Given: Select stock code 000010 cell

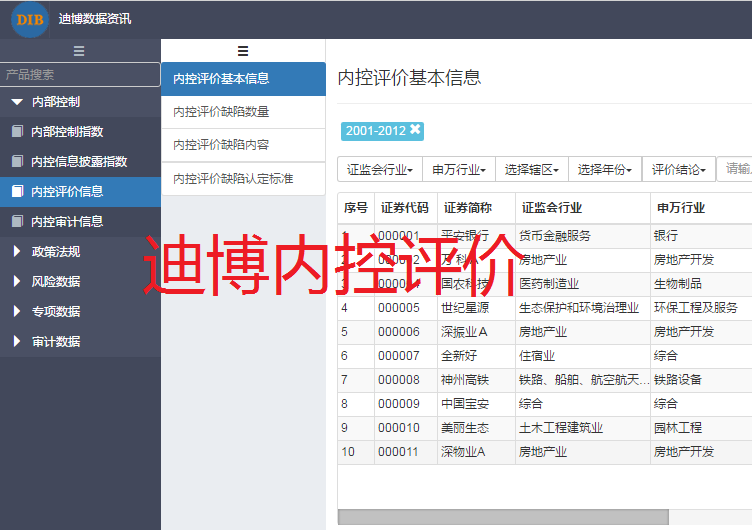Looking at the screenshot, I should pos(405,428).
